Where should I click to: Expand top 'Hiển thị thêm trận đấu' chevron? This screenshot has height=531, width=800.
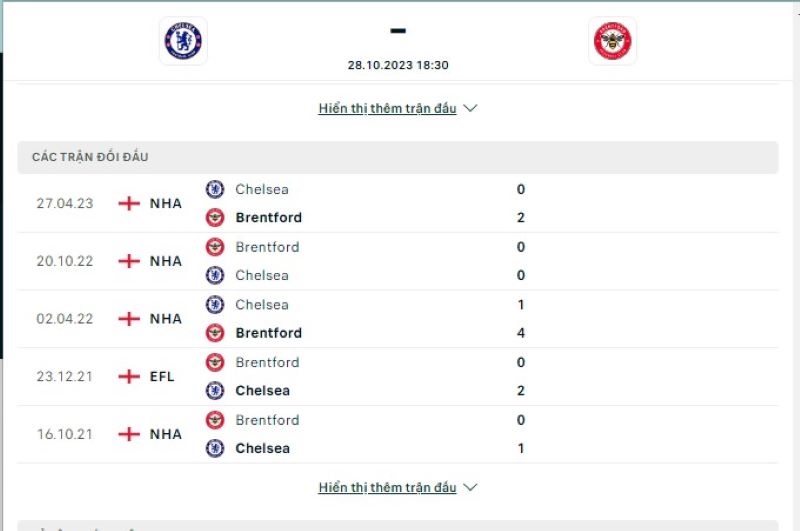click(x=471, y=108)
